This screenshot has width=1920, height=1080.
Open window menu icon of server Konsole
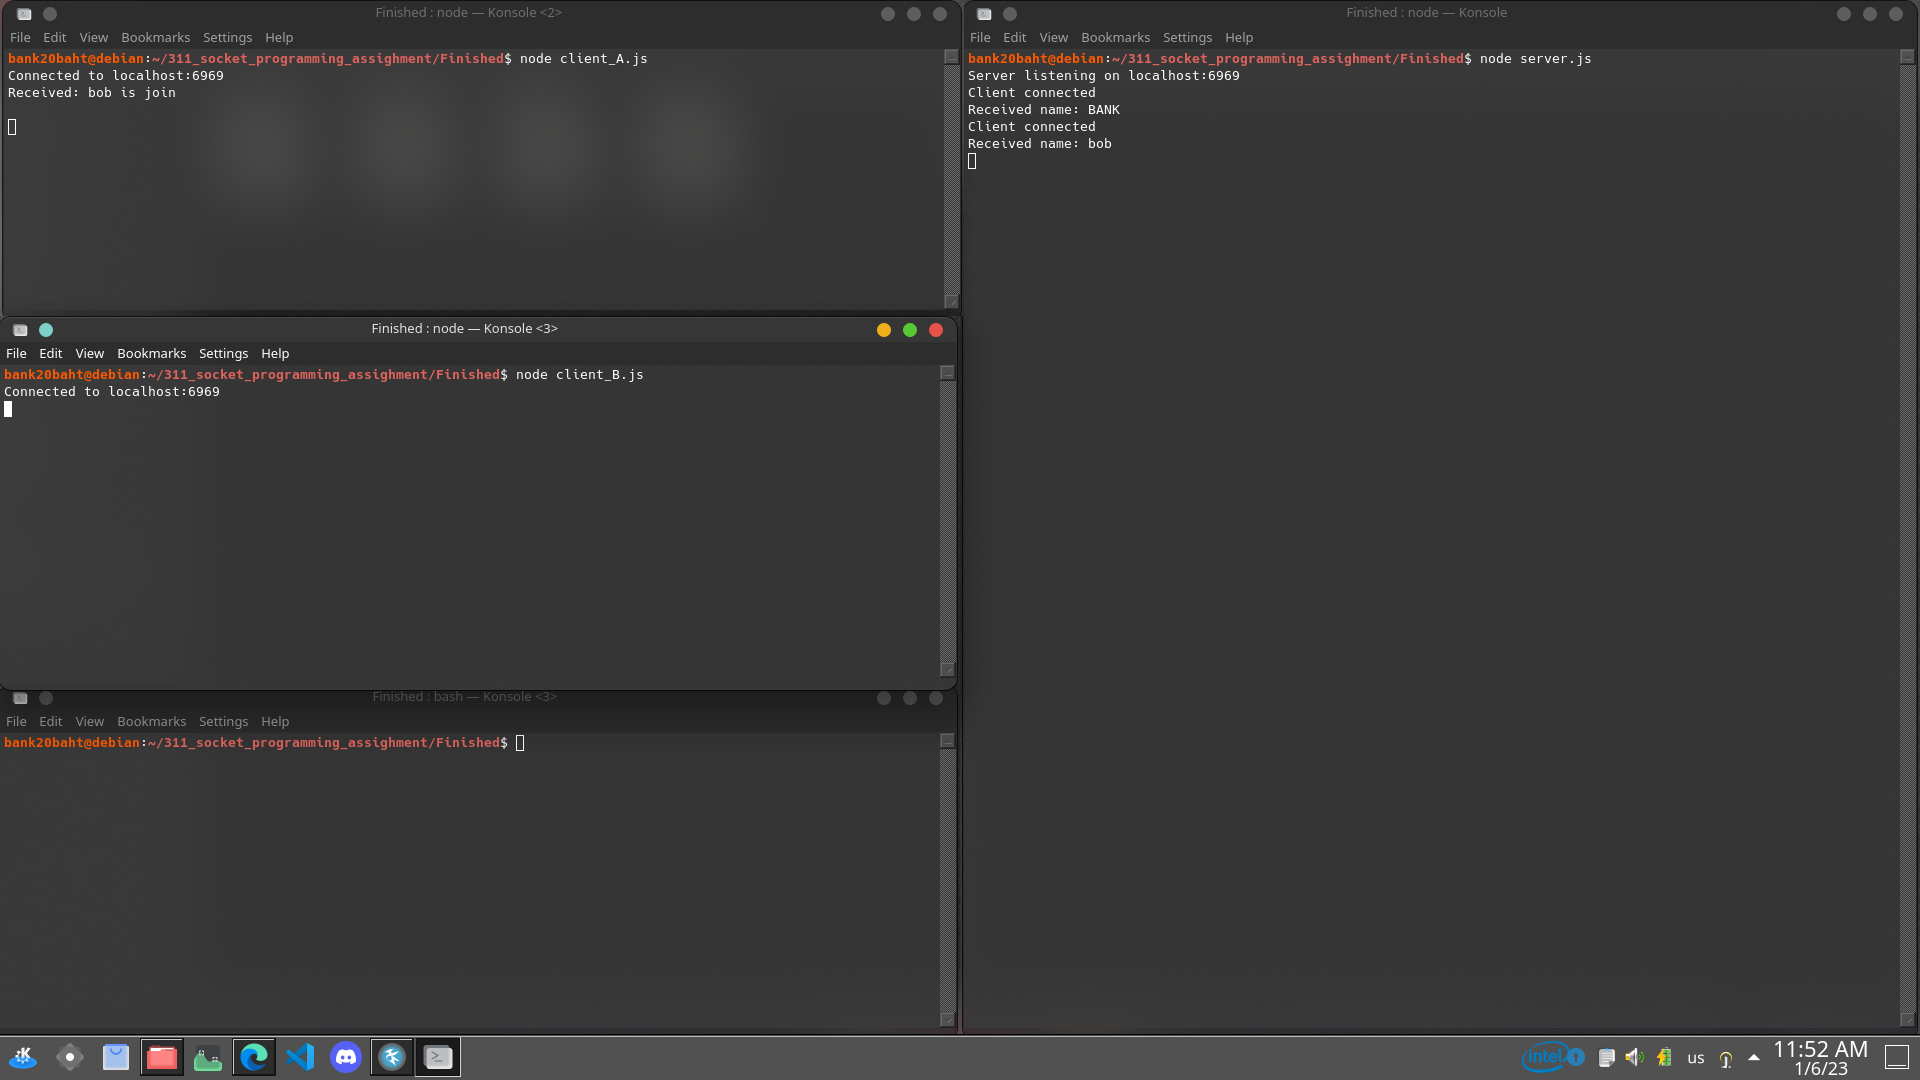pos(984,14)
